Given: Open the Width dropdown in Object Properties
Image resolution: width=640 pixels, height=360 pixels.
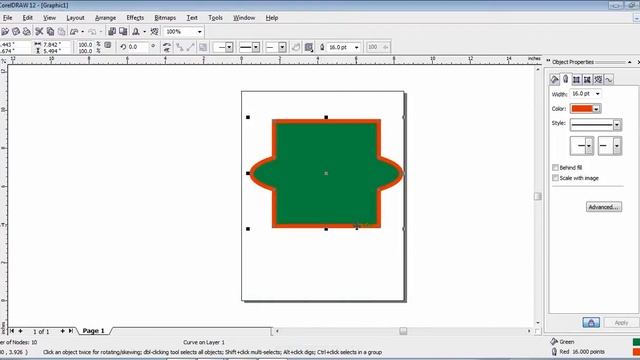Looking at the screenshot, I should (598, 94).
